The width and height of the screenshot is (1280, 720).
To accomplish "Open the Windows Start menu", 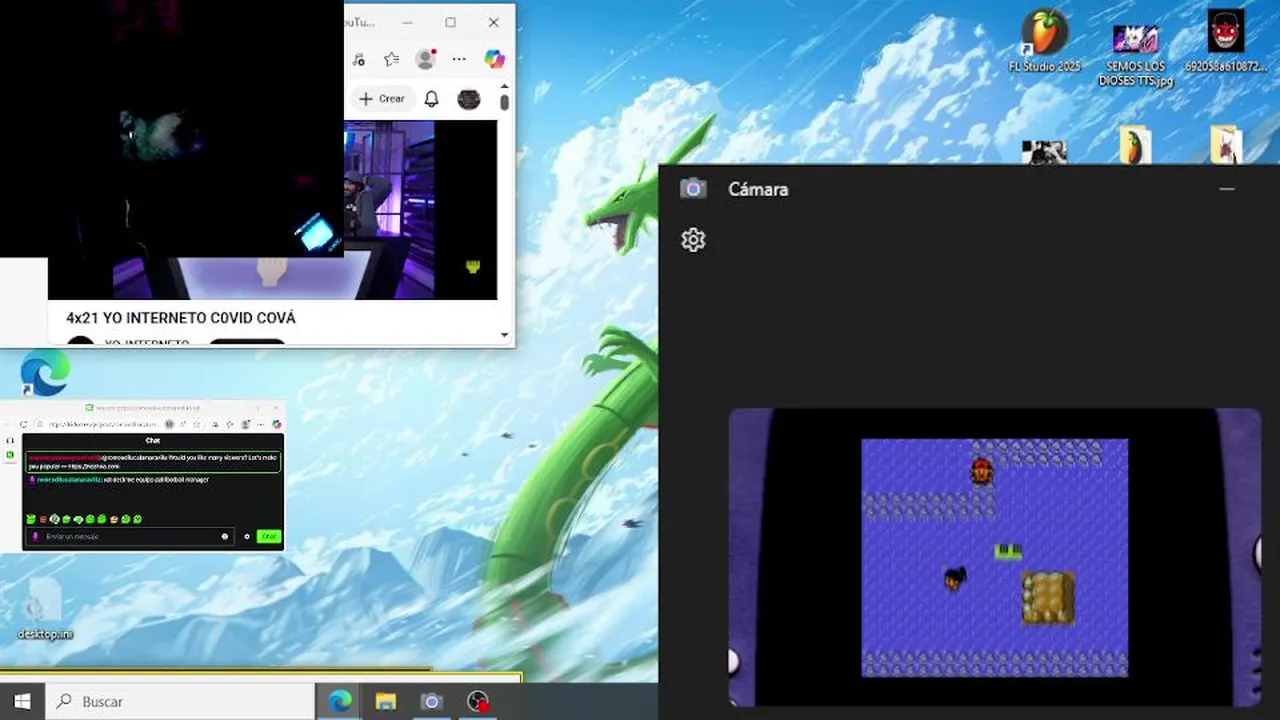I will (x=22, y=702).
